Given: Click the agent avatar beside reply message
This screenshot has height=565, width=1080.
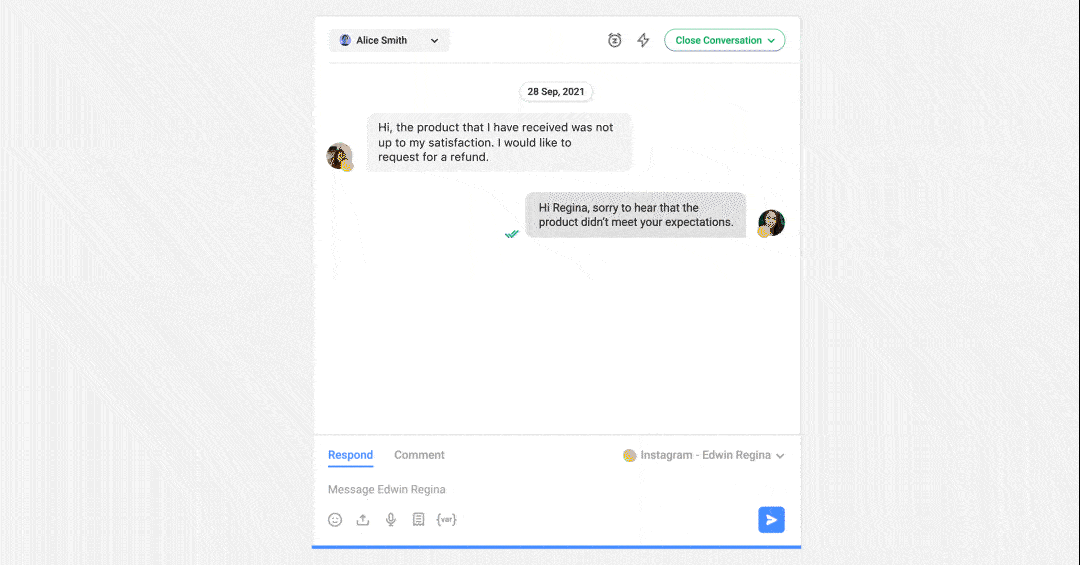Looking at the screenshot, I should 771,223.
